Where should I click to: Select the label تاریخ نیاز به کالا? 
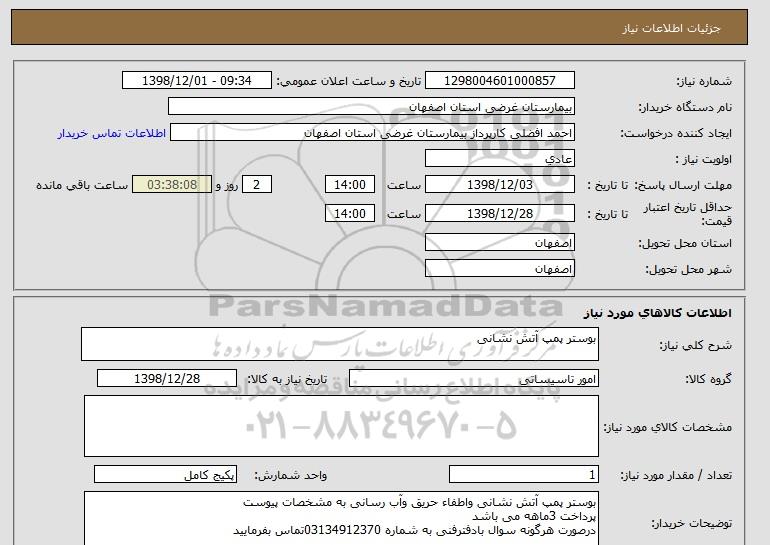pos(287,379)
